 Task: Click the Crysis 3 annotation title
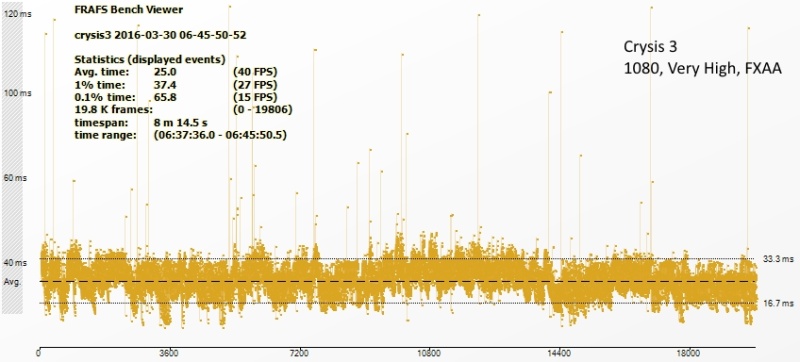point(651,47)
